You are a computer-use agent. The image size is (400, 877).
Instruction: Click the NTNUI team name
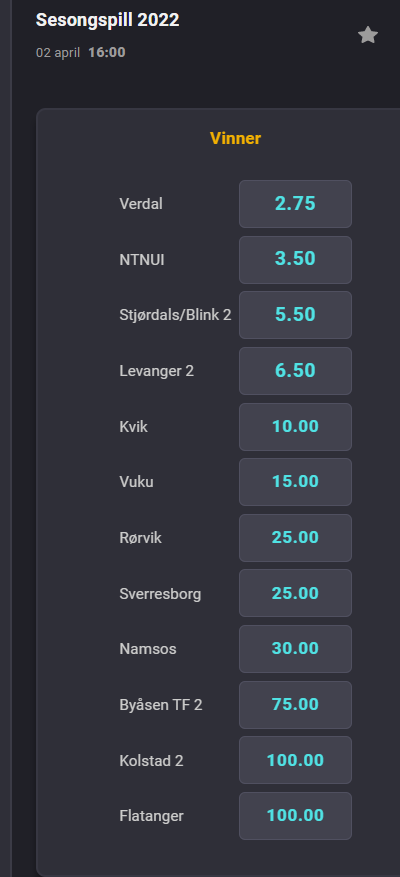click(142, 260)
